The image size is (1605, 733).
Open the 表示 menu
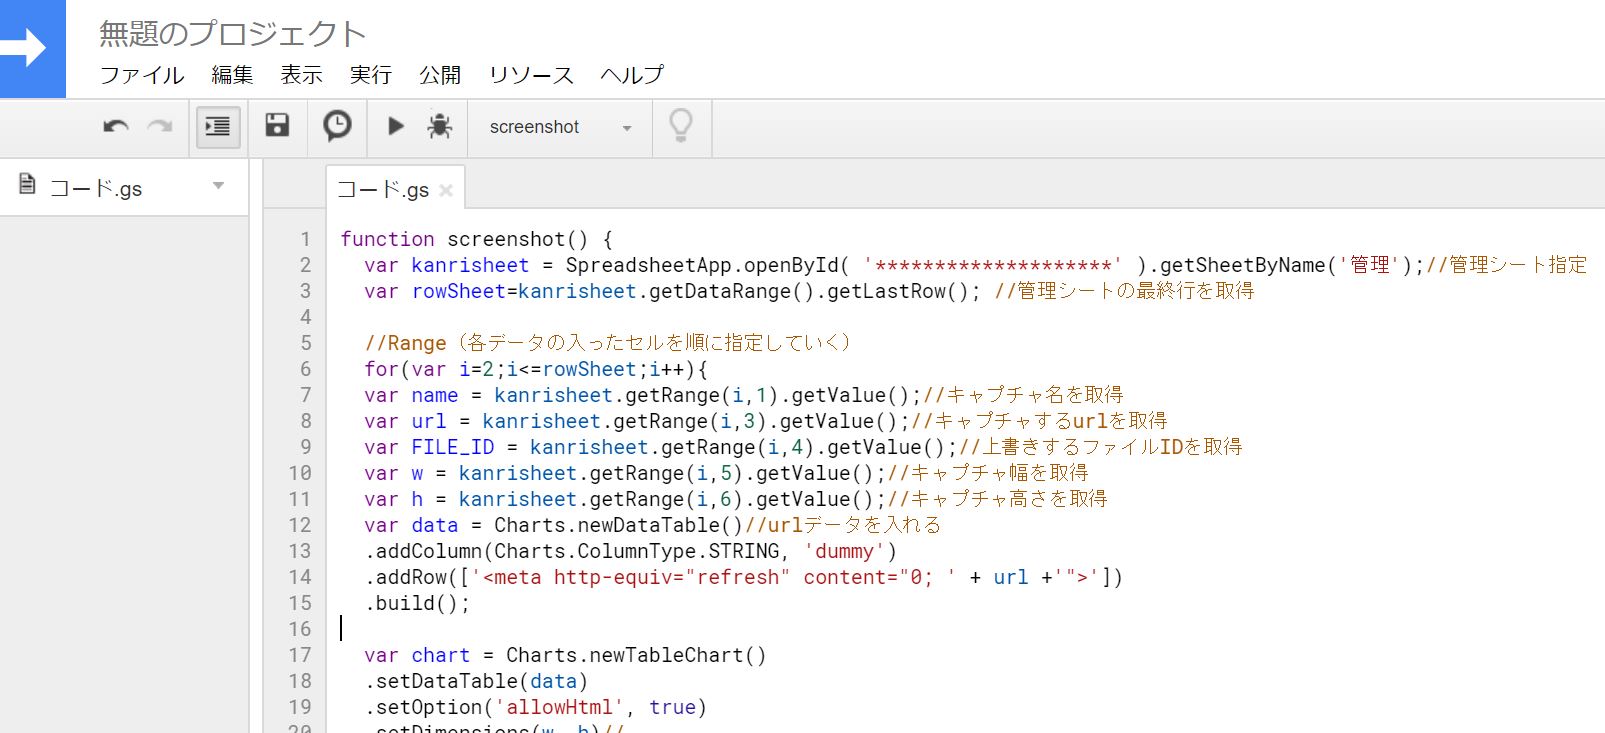[x=301, y=75]
